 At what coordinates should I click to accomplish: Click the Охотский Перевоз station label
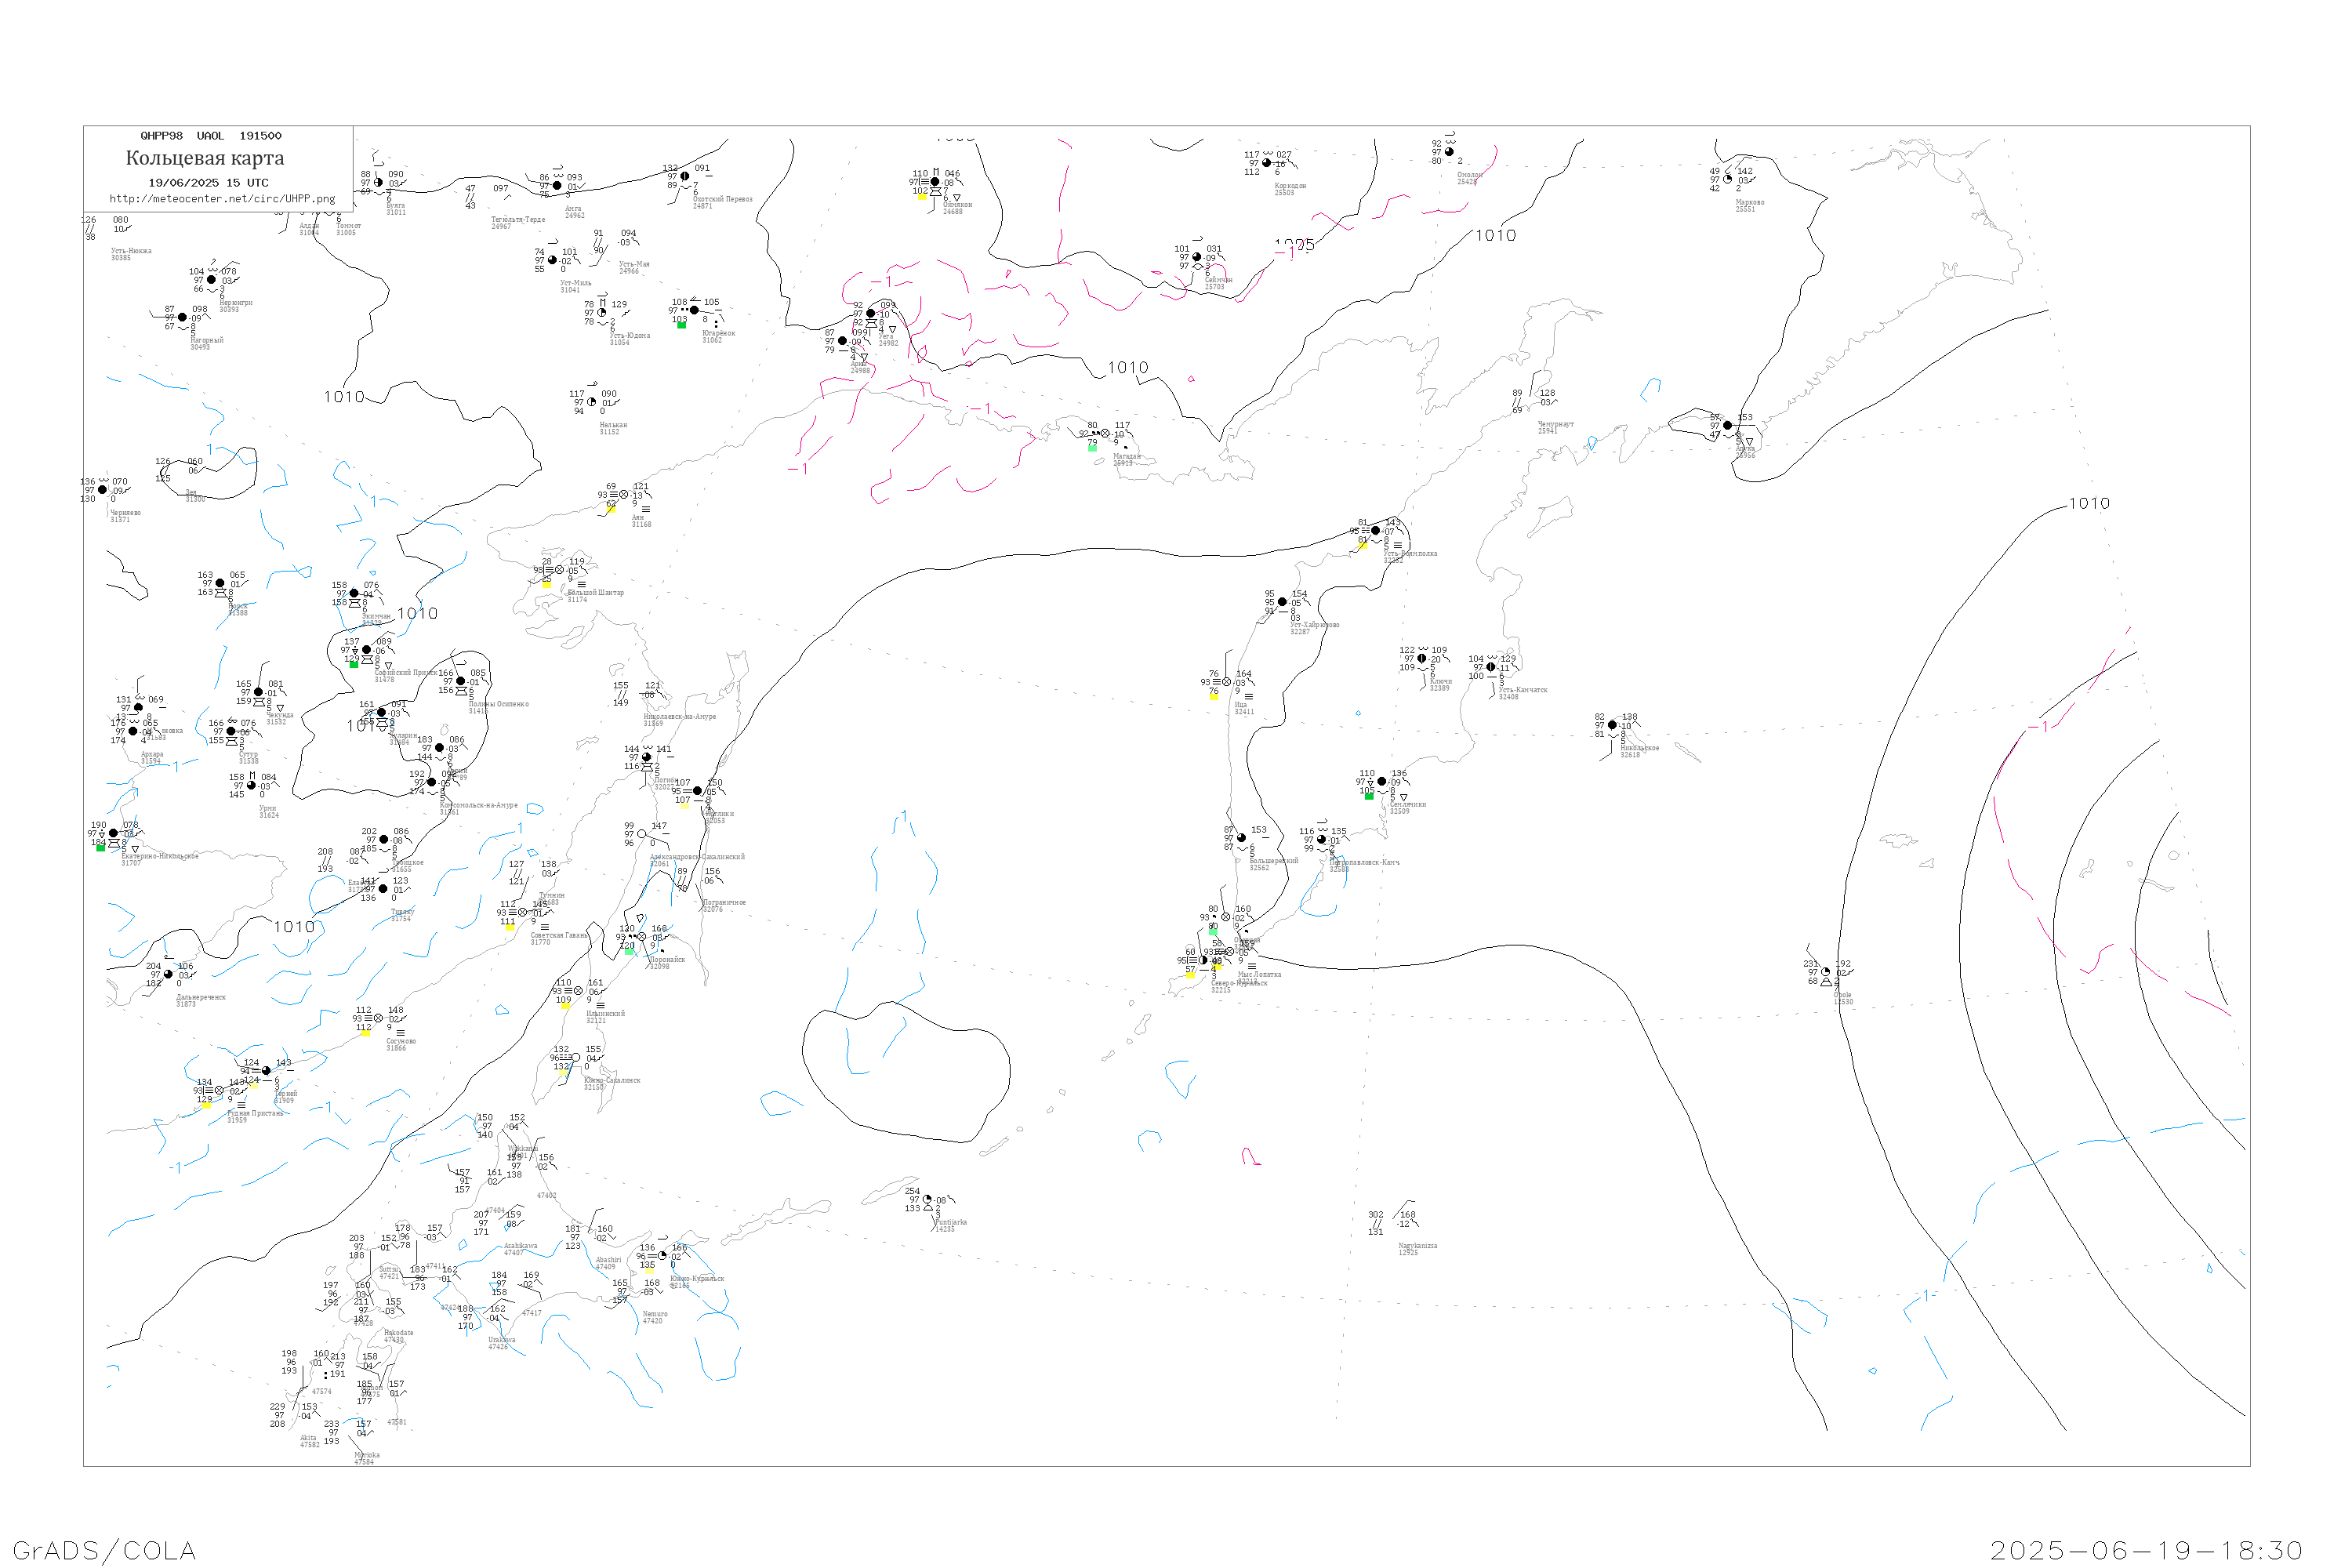click(x=722, y=199)
